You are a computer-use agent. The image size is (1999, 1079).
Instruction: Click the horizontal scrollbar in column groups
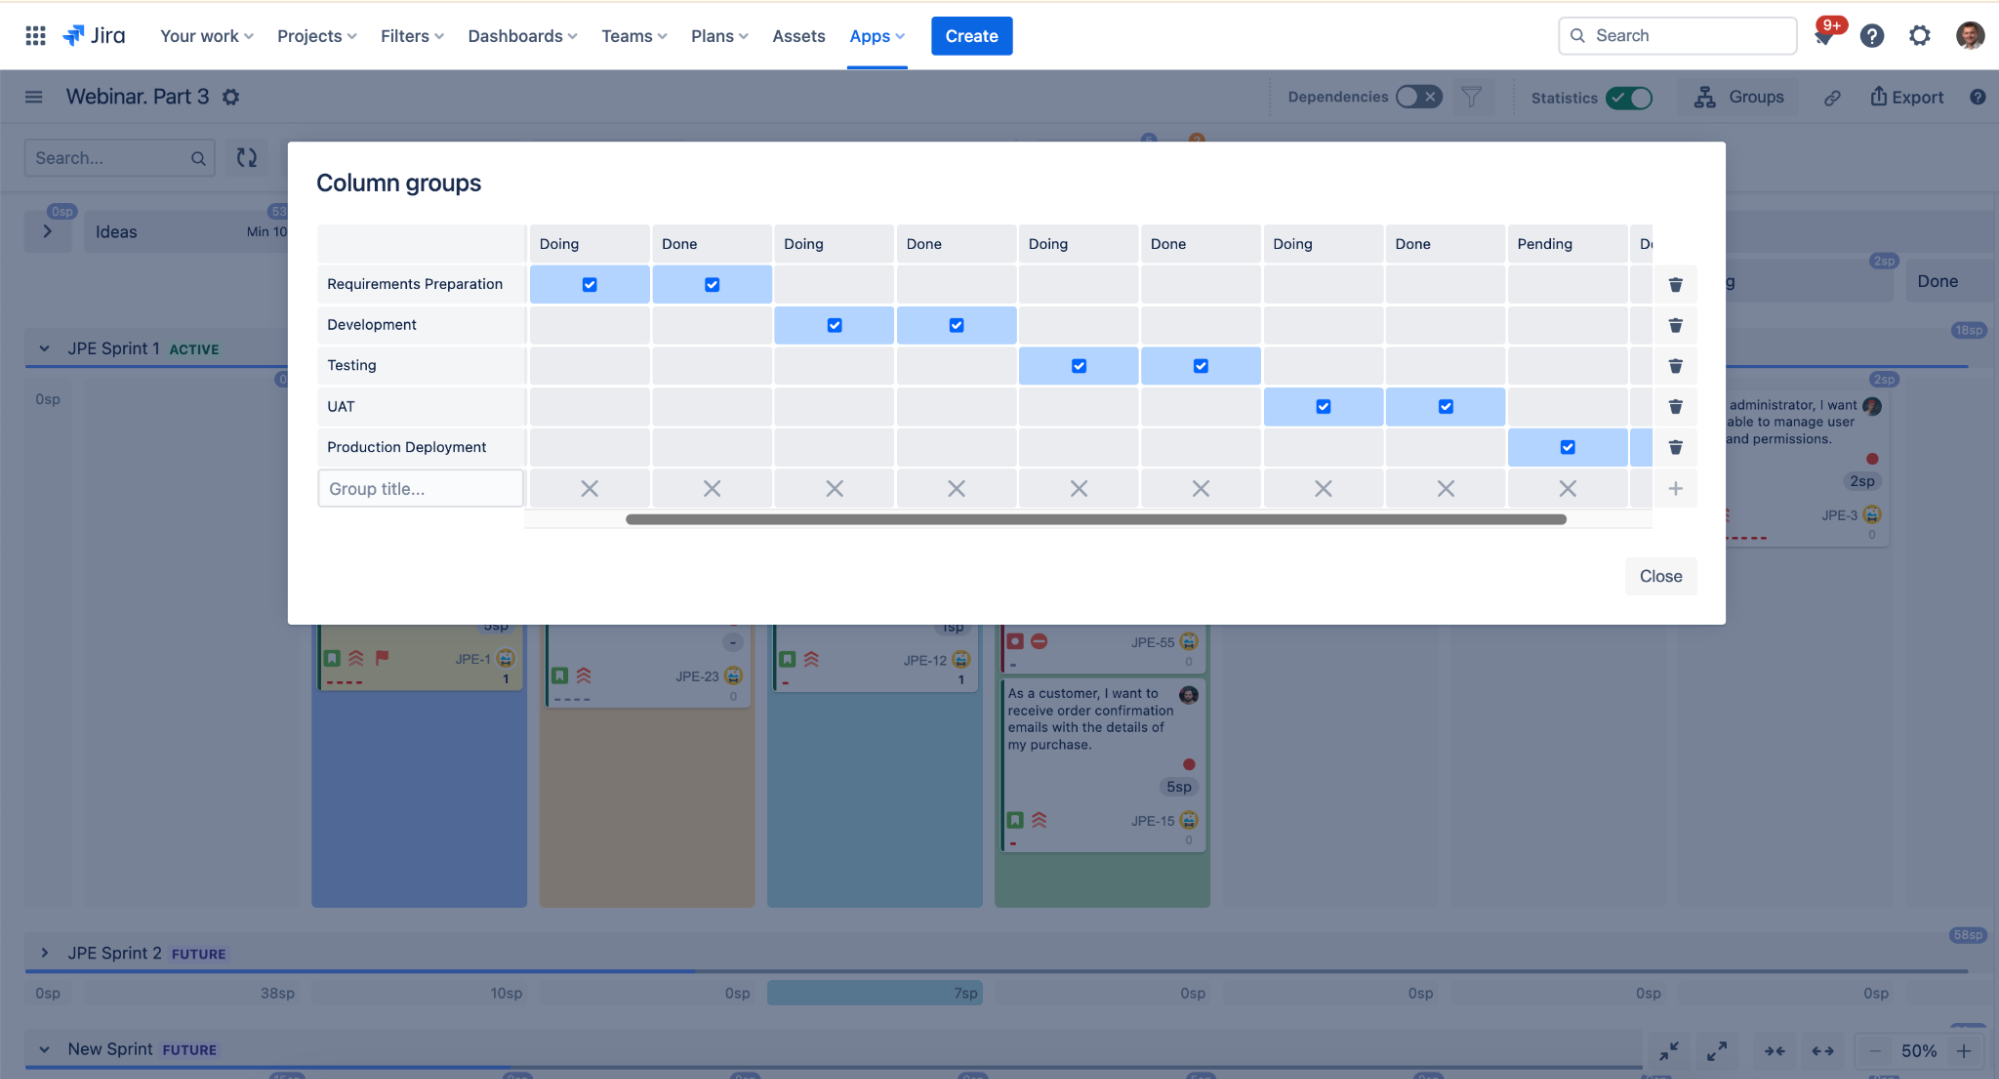1095,520
